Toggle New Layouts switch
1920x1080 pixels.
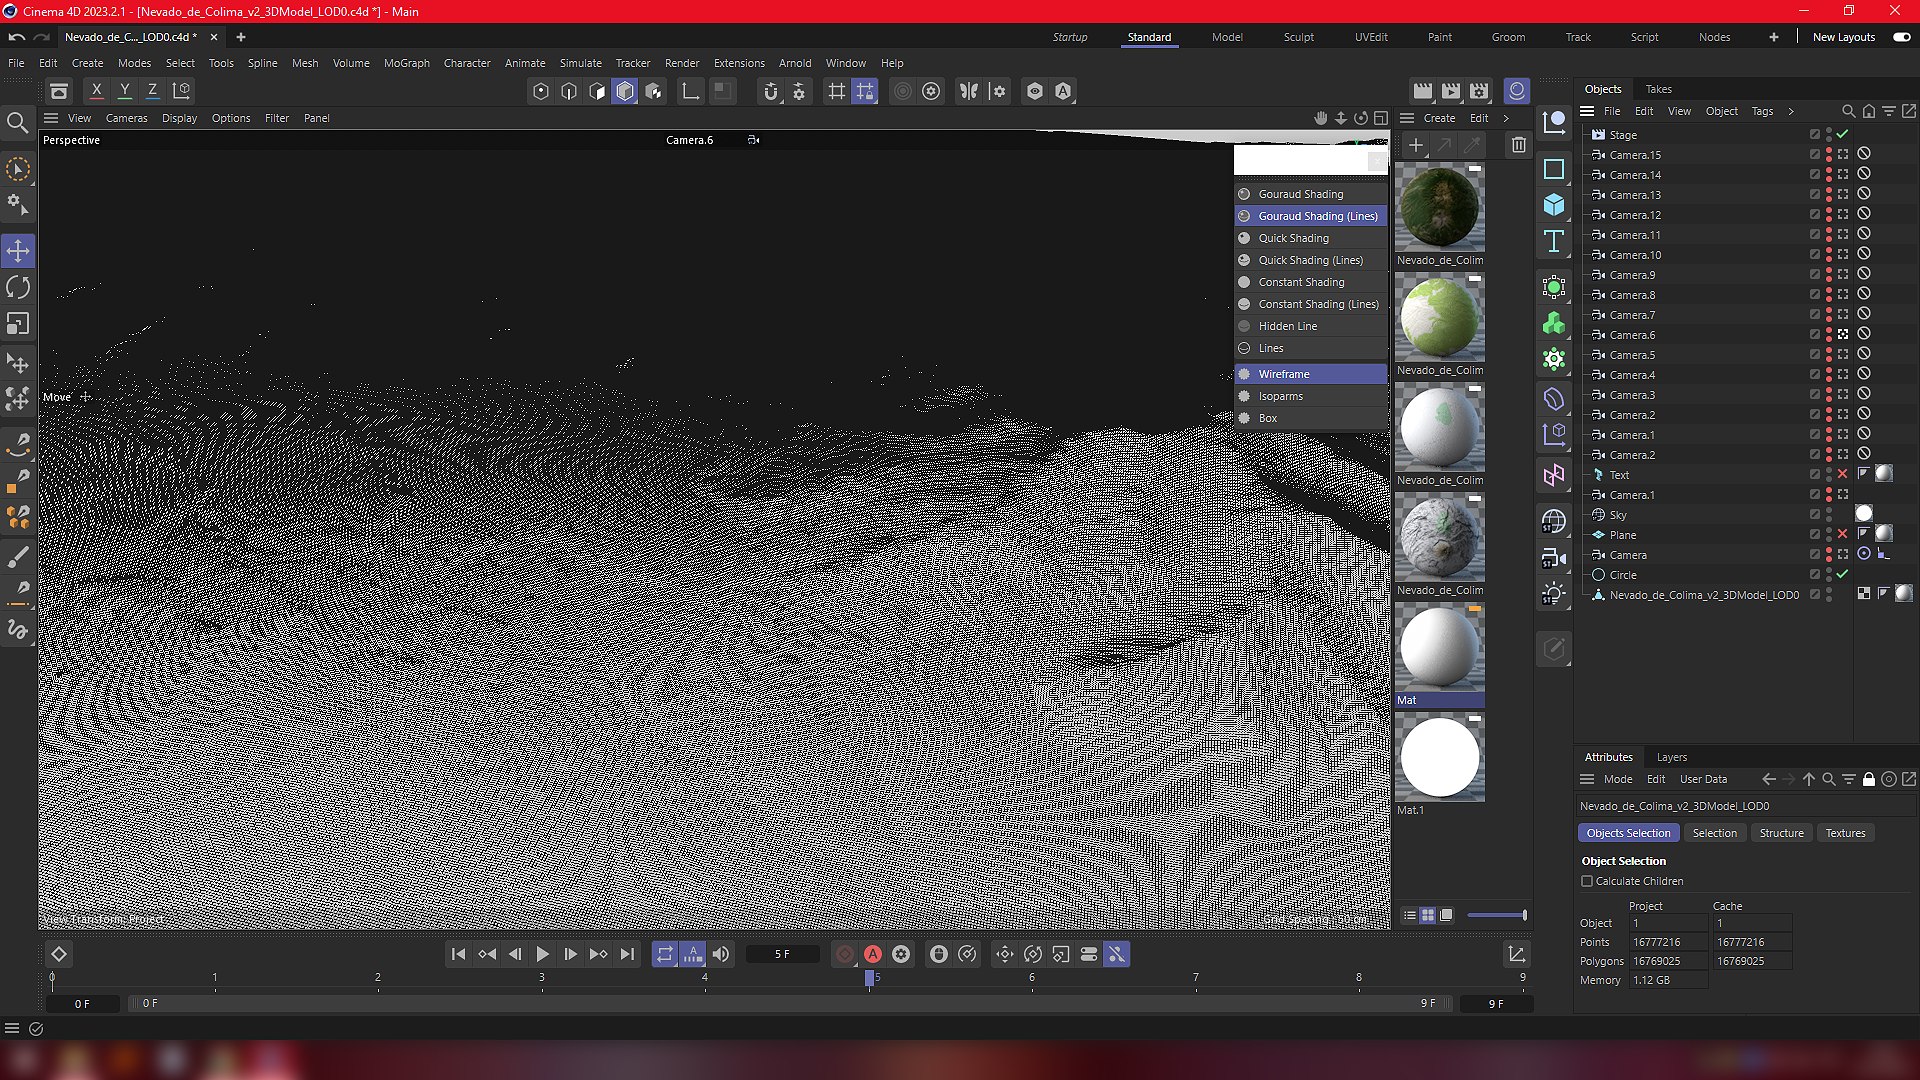[x=1901, y=37]
